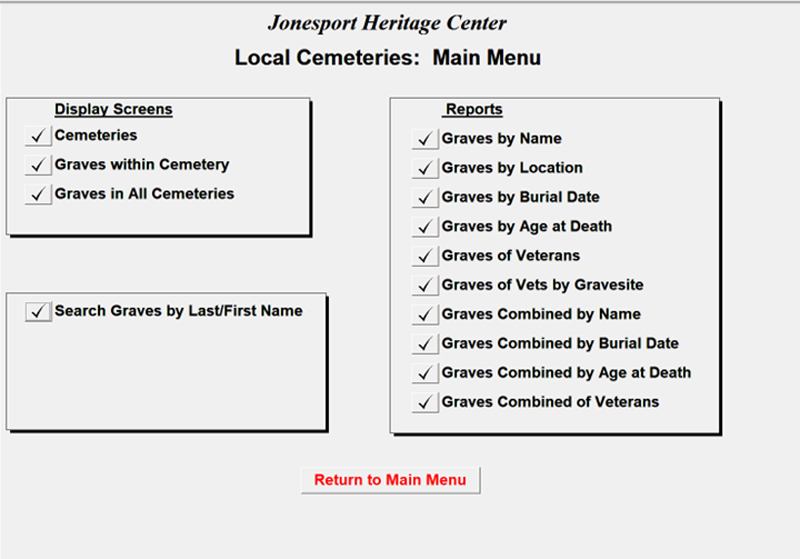Screen dimensions: 800x559
Task: Click the Jonesport Heritage Center title
Action: click(x=387, y=23)
